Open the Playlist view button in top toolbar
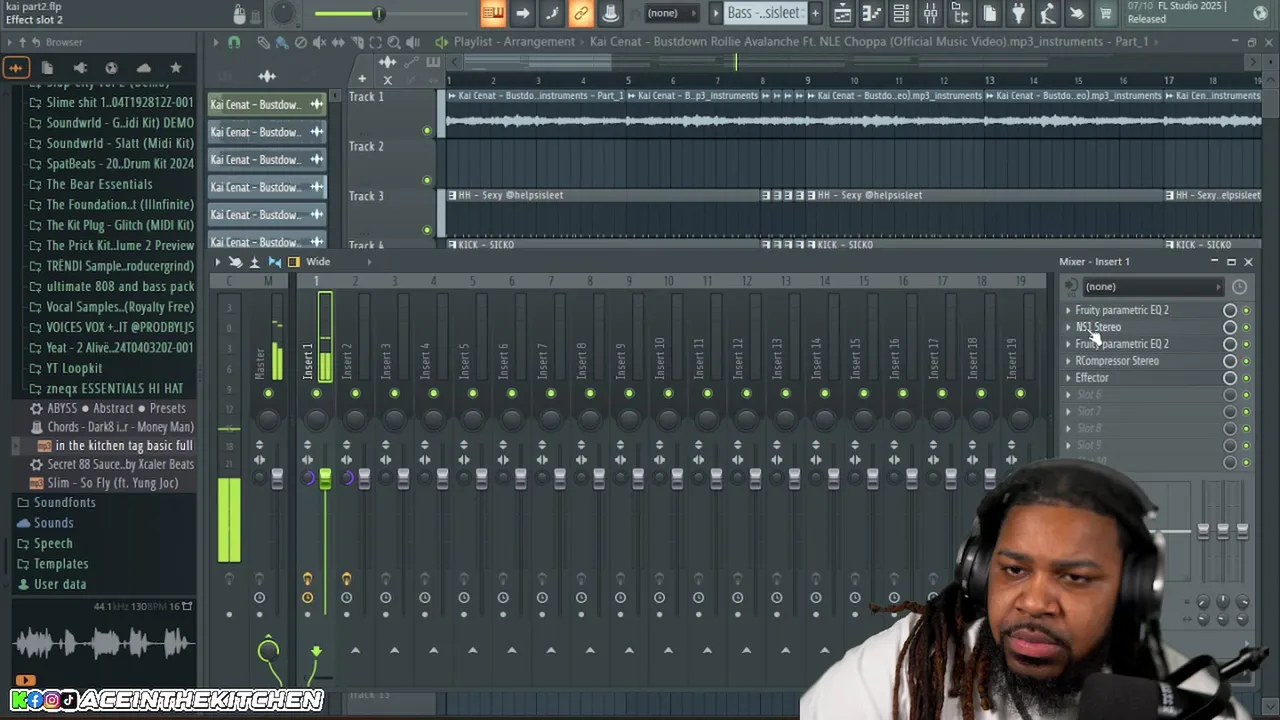This screenshot has height=720, width=1280. (x=842, y=13)
